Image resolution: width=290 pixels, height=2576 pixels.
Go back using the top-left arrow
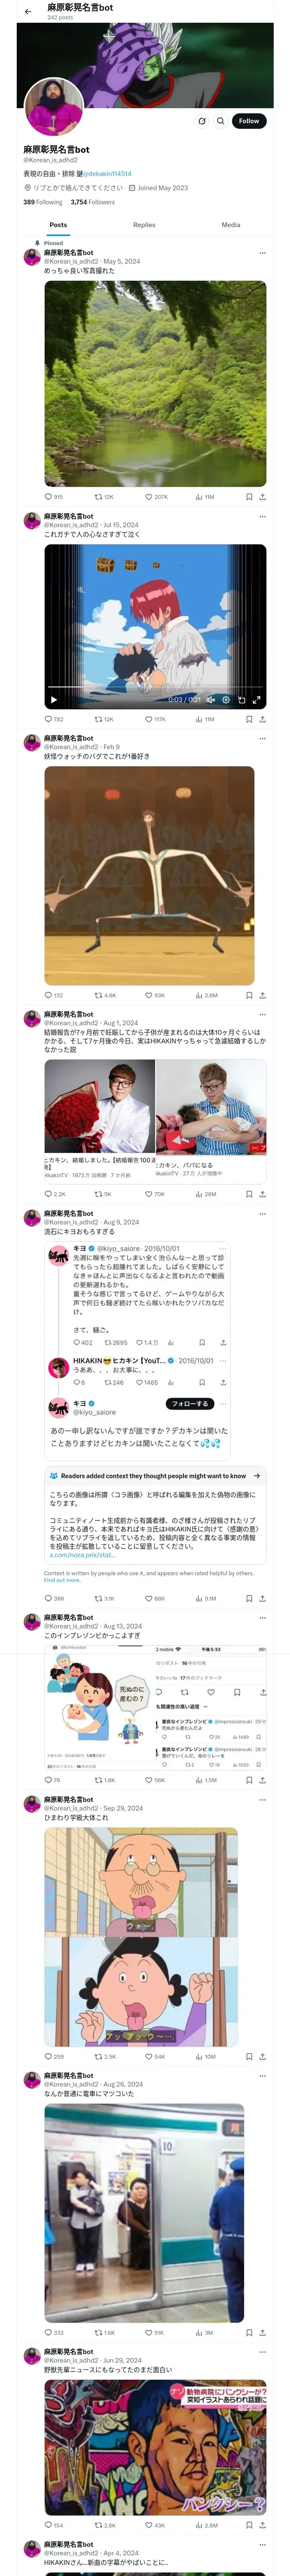[28, 11]
